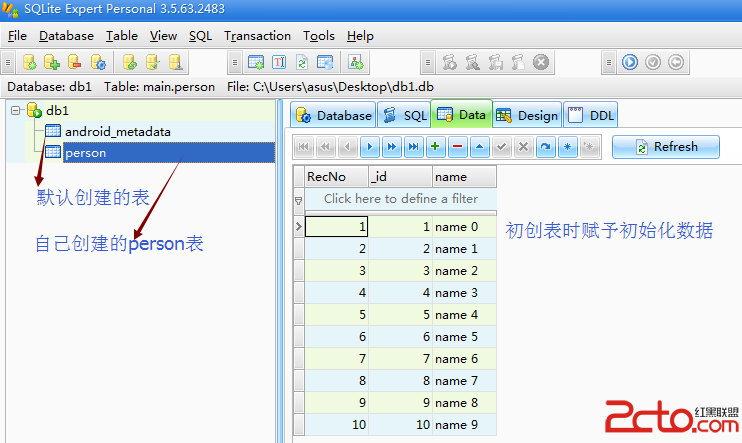Click the grey round X cancel icon

[x=541, y=62]
